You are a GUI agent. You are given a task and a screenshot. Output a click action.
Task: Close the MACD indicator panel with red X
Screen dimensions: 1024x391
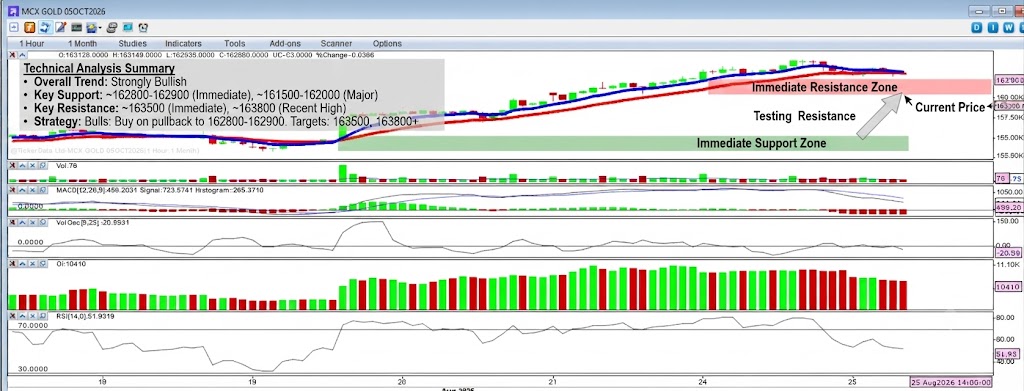(x=12, y=189)
